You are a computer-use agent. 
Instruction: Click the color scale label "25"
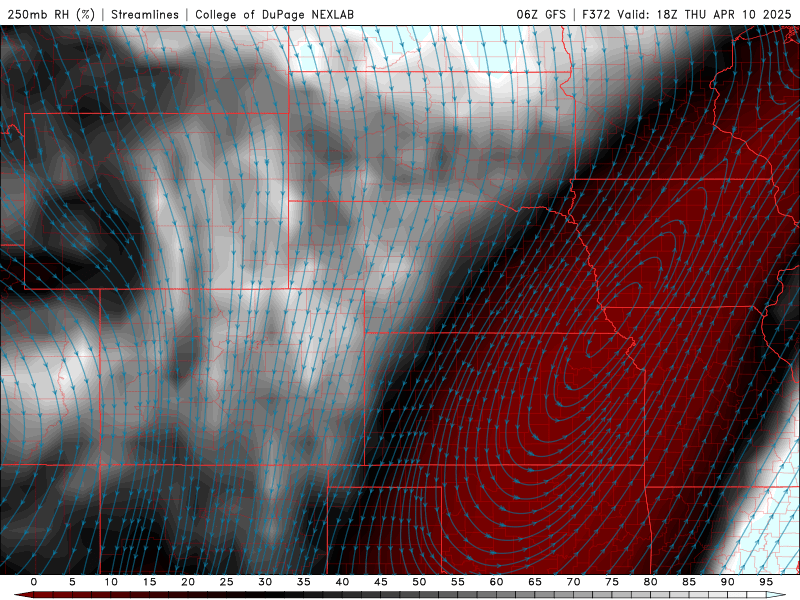click(x=227, y=582)
